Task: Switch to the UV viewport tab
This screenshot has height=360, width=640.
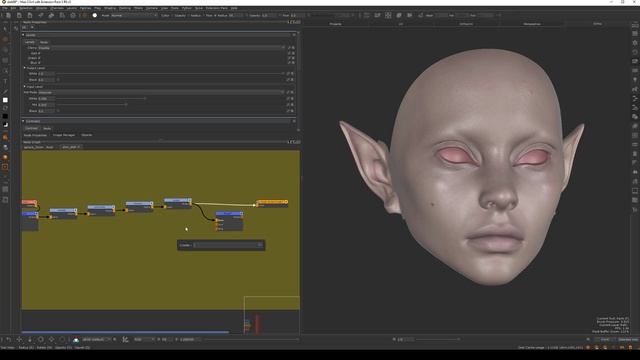Action: tap(400, 24)
